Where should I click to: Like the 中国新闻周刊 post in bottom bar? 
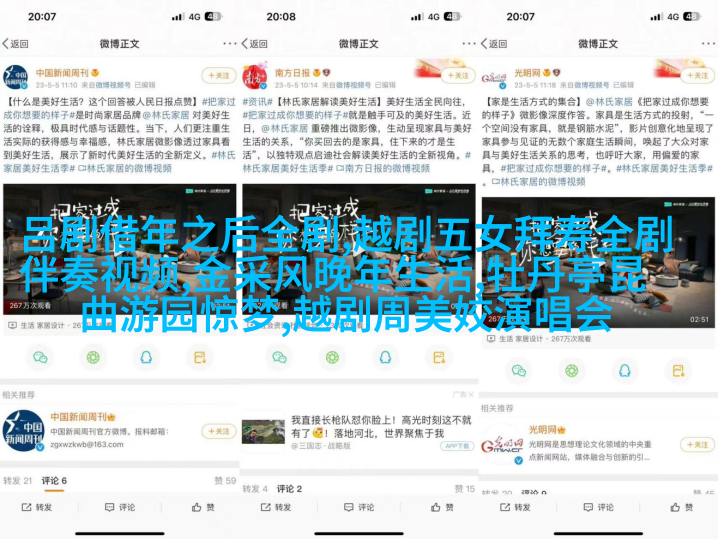click(x=198, y=507)
